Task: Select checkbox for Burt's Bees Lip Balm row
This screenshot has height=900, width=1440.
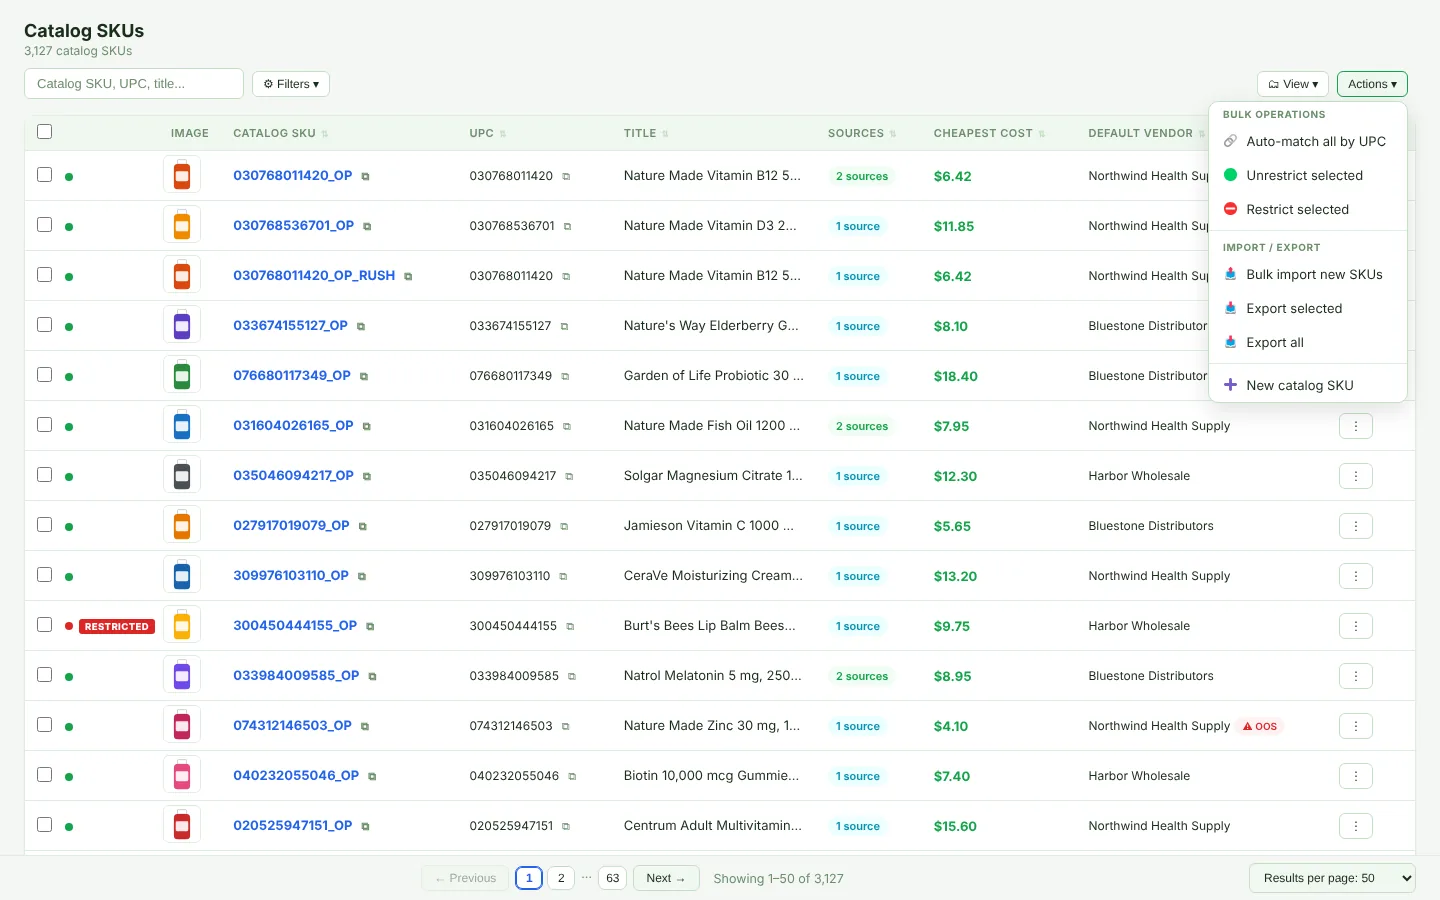Action: tap(44, 625)
